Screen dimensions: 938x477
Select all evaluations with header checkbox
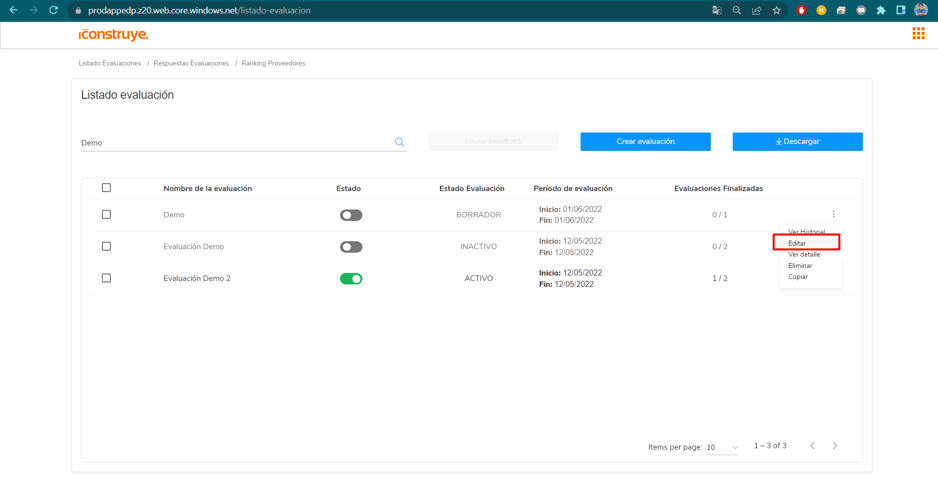106,187
